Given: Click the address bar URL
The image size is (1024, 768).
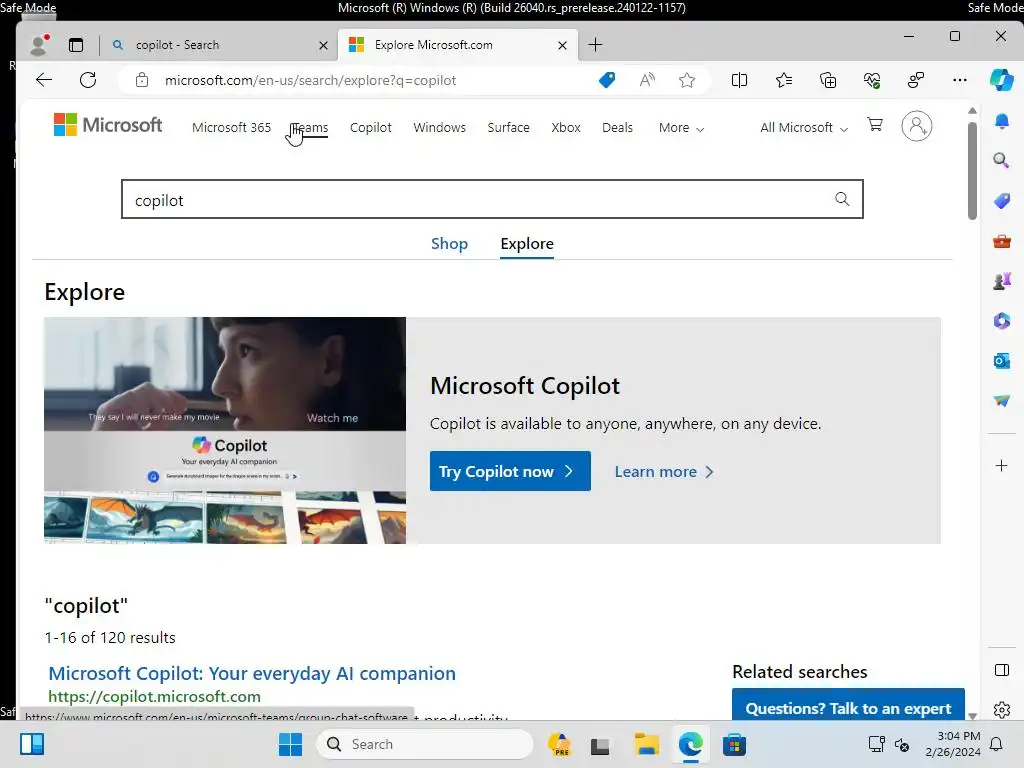Looking at the screenshot, I should click(x=310, y=80).
